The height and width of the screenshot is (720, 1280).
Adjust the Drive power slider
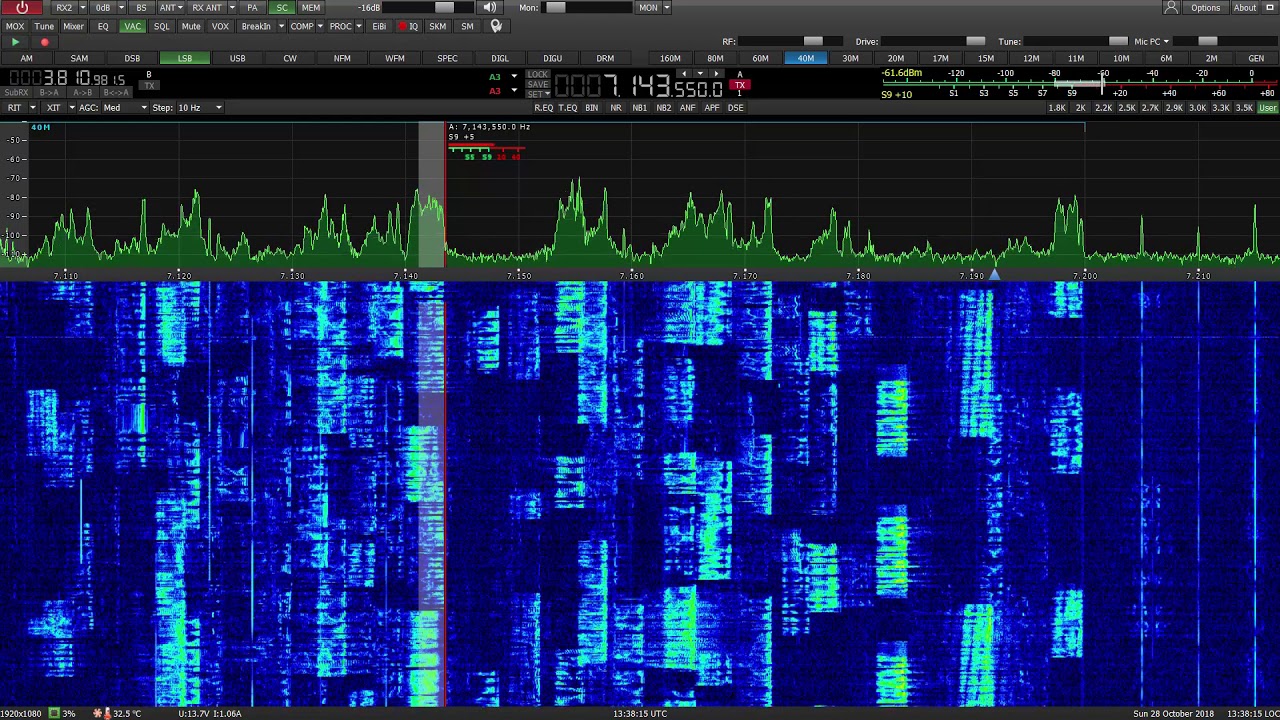tap(933, 42)
